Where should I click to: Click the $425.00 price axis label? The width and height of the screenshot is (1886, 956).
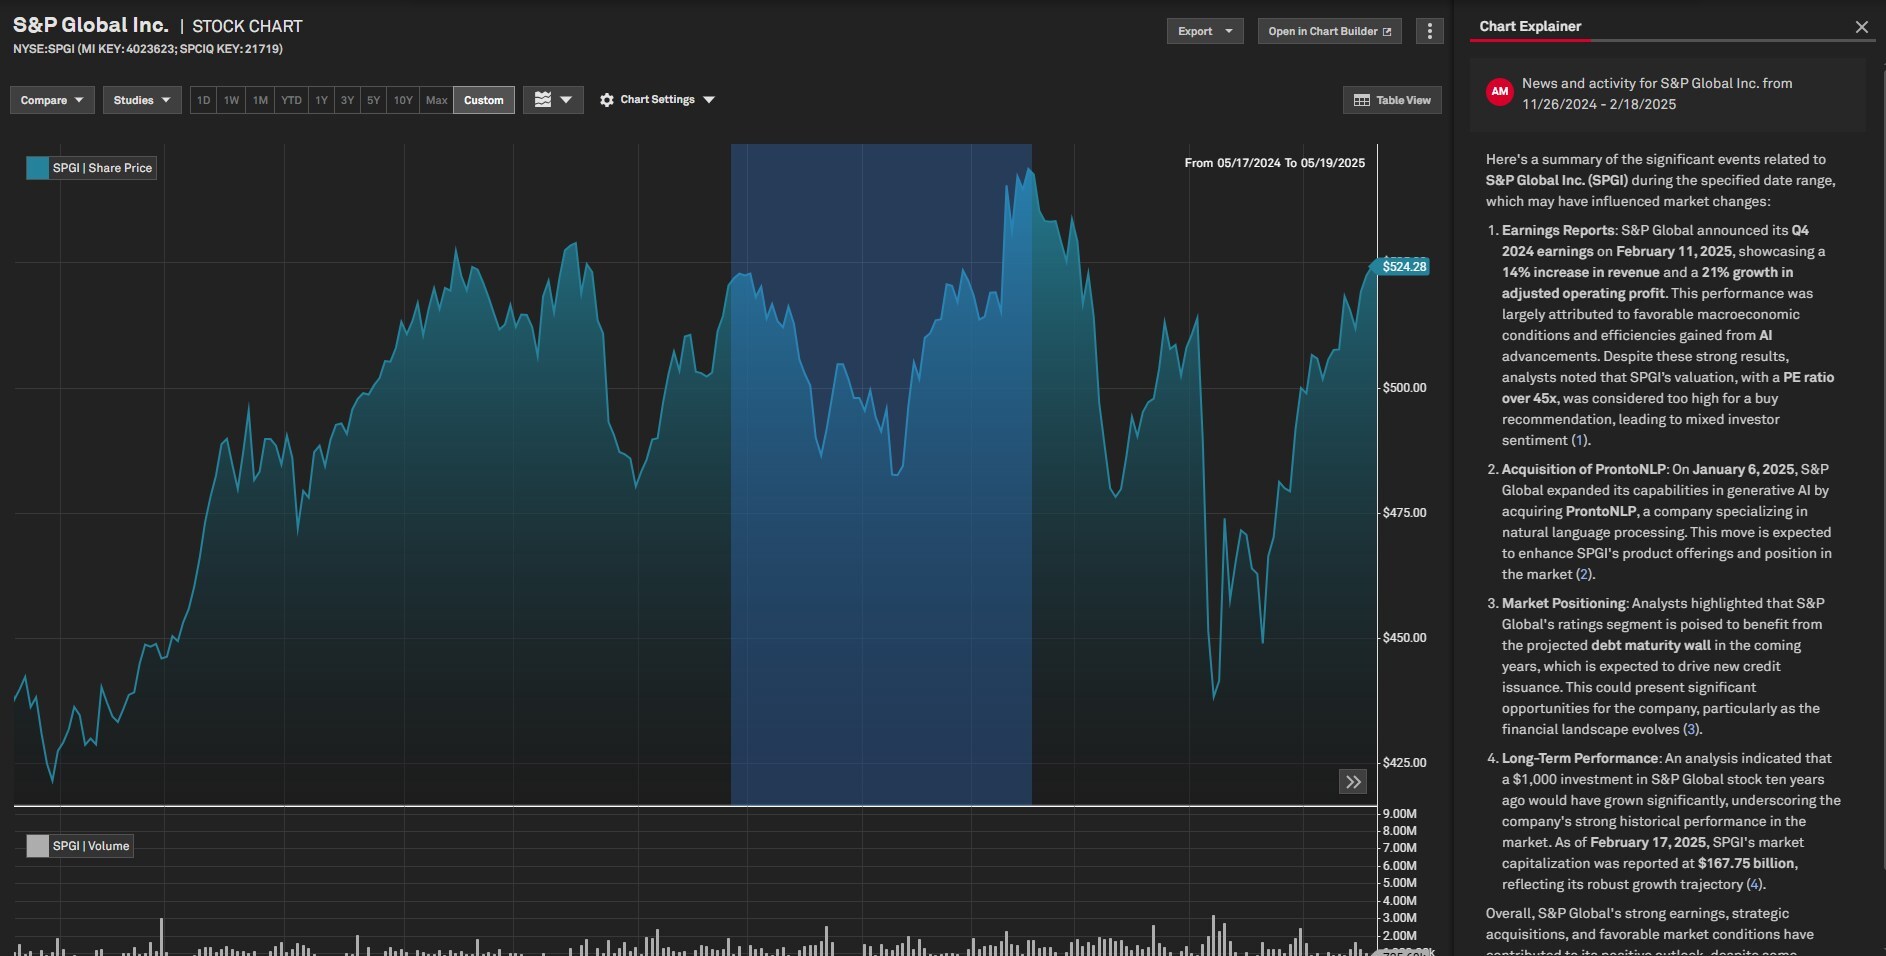[1404, 763]
